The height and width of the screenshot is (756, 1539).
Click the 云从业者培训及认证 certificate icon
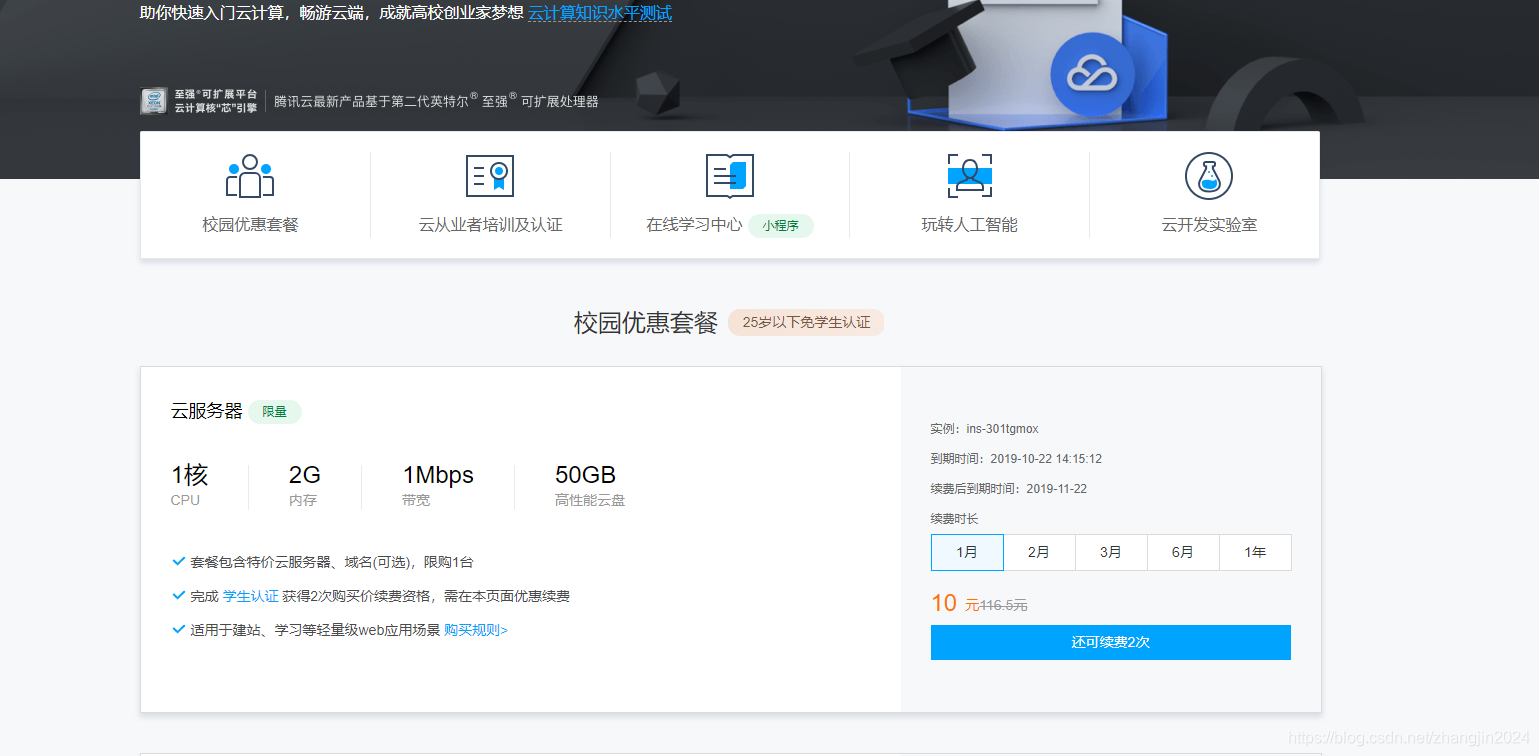pyautogui.click(x=490, y=176)
